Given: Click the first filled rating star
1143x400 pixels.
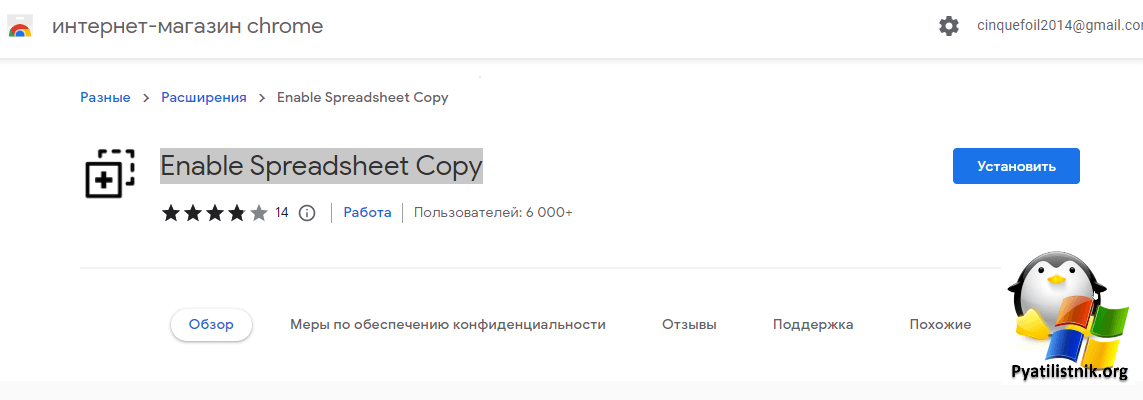Looking at the screenshot, I should (170, 212).
